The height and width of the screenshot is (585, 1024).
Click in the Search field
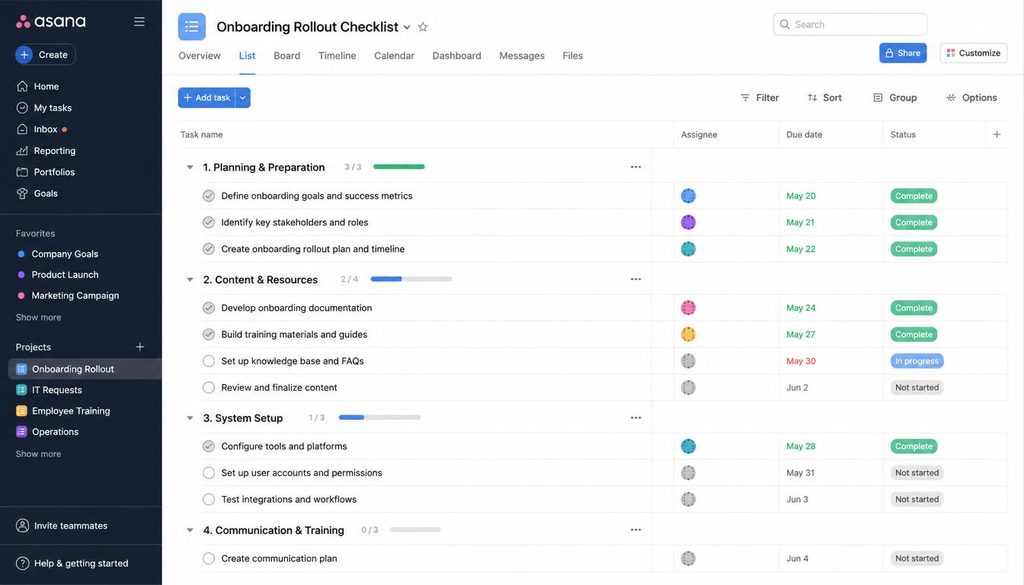click(850, 25)
